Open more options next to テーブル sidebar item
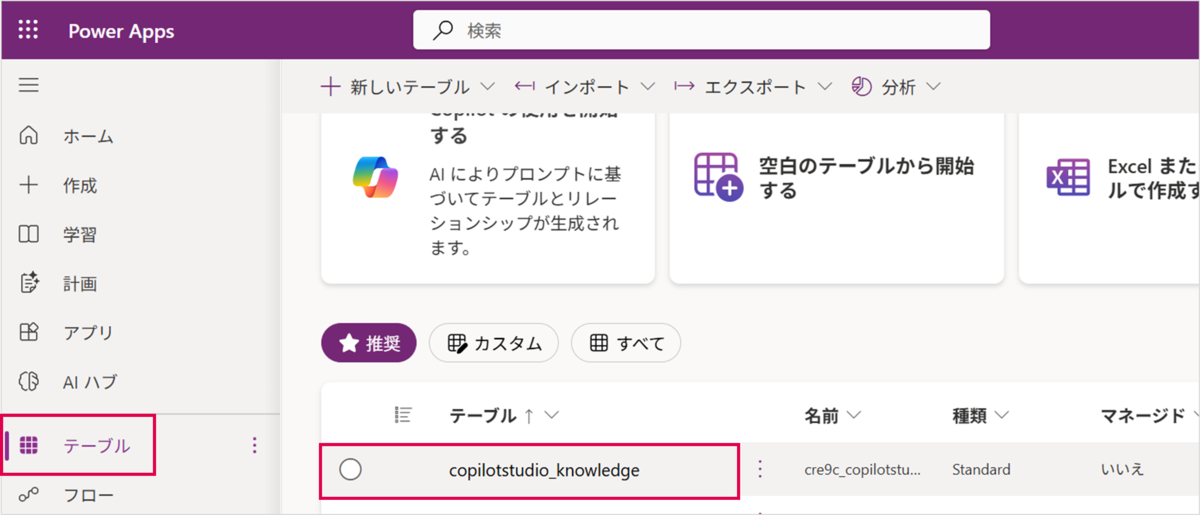 [x=254, y=445]
